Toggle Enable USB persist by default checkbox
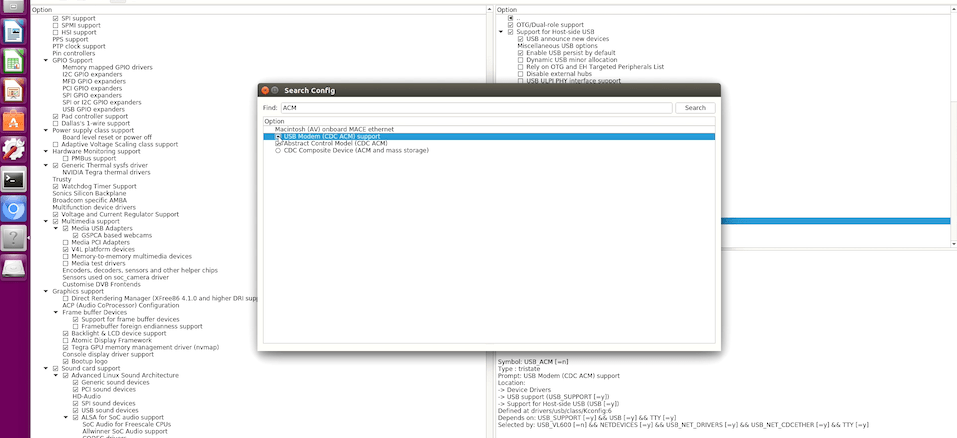Image resolution: width=957 pixels, height=438 pixels. click(x=521, y=53)
